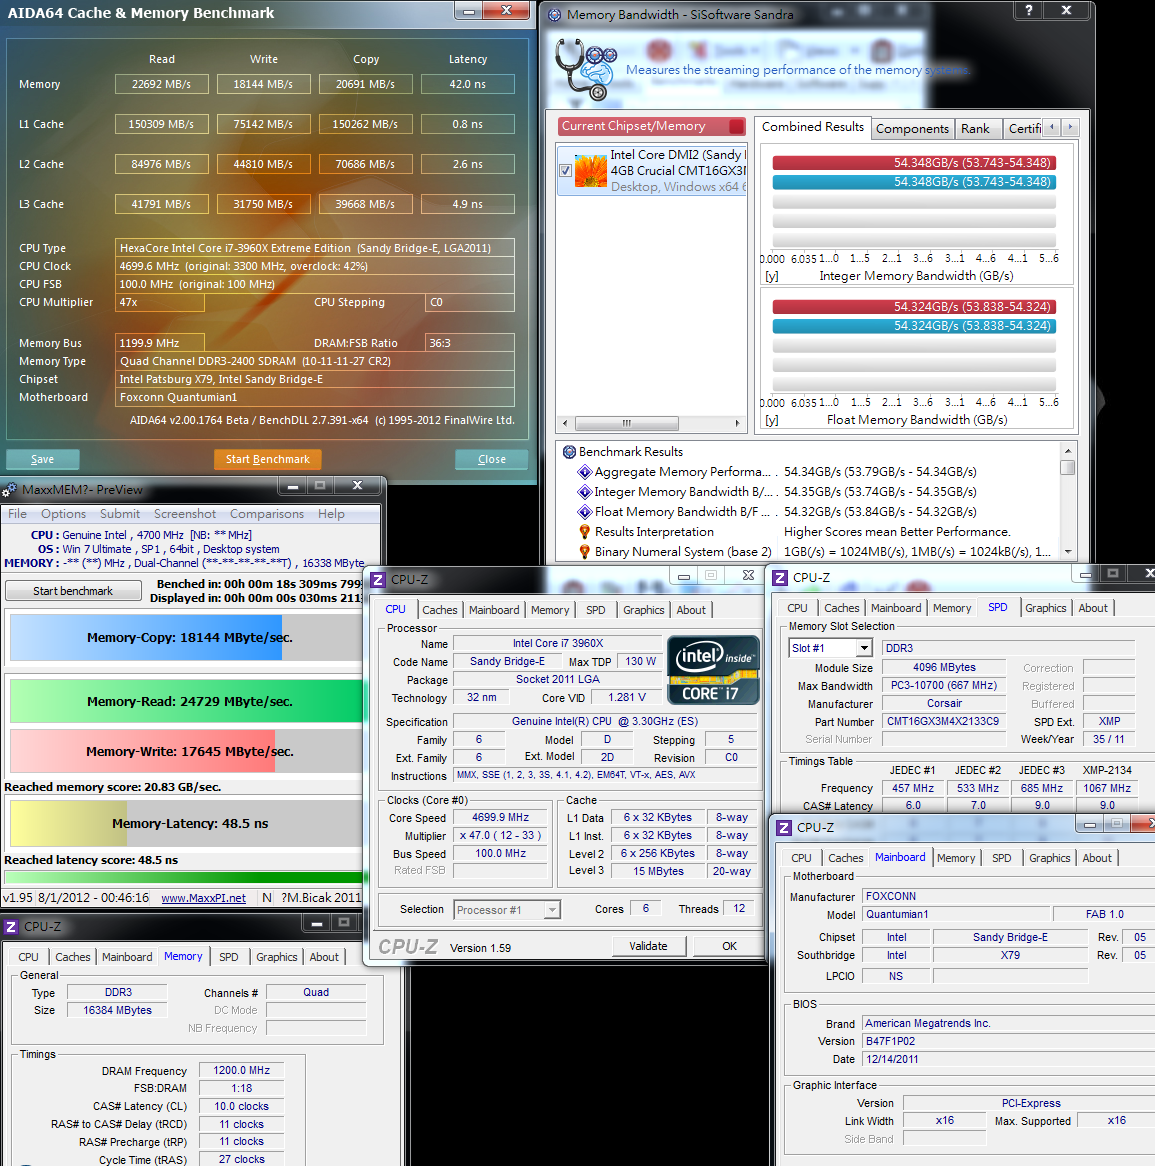
Task: Click Validate in CPU-Z
Action: pos(648,946)
